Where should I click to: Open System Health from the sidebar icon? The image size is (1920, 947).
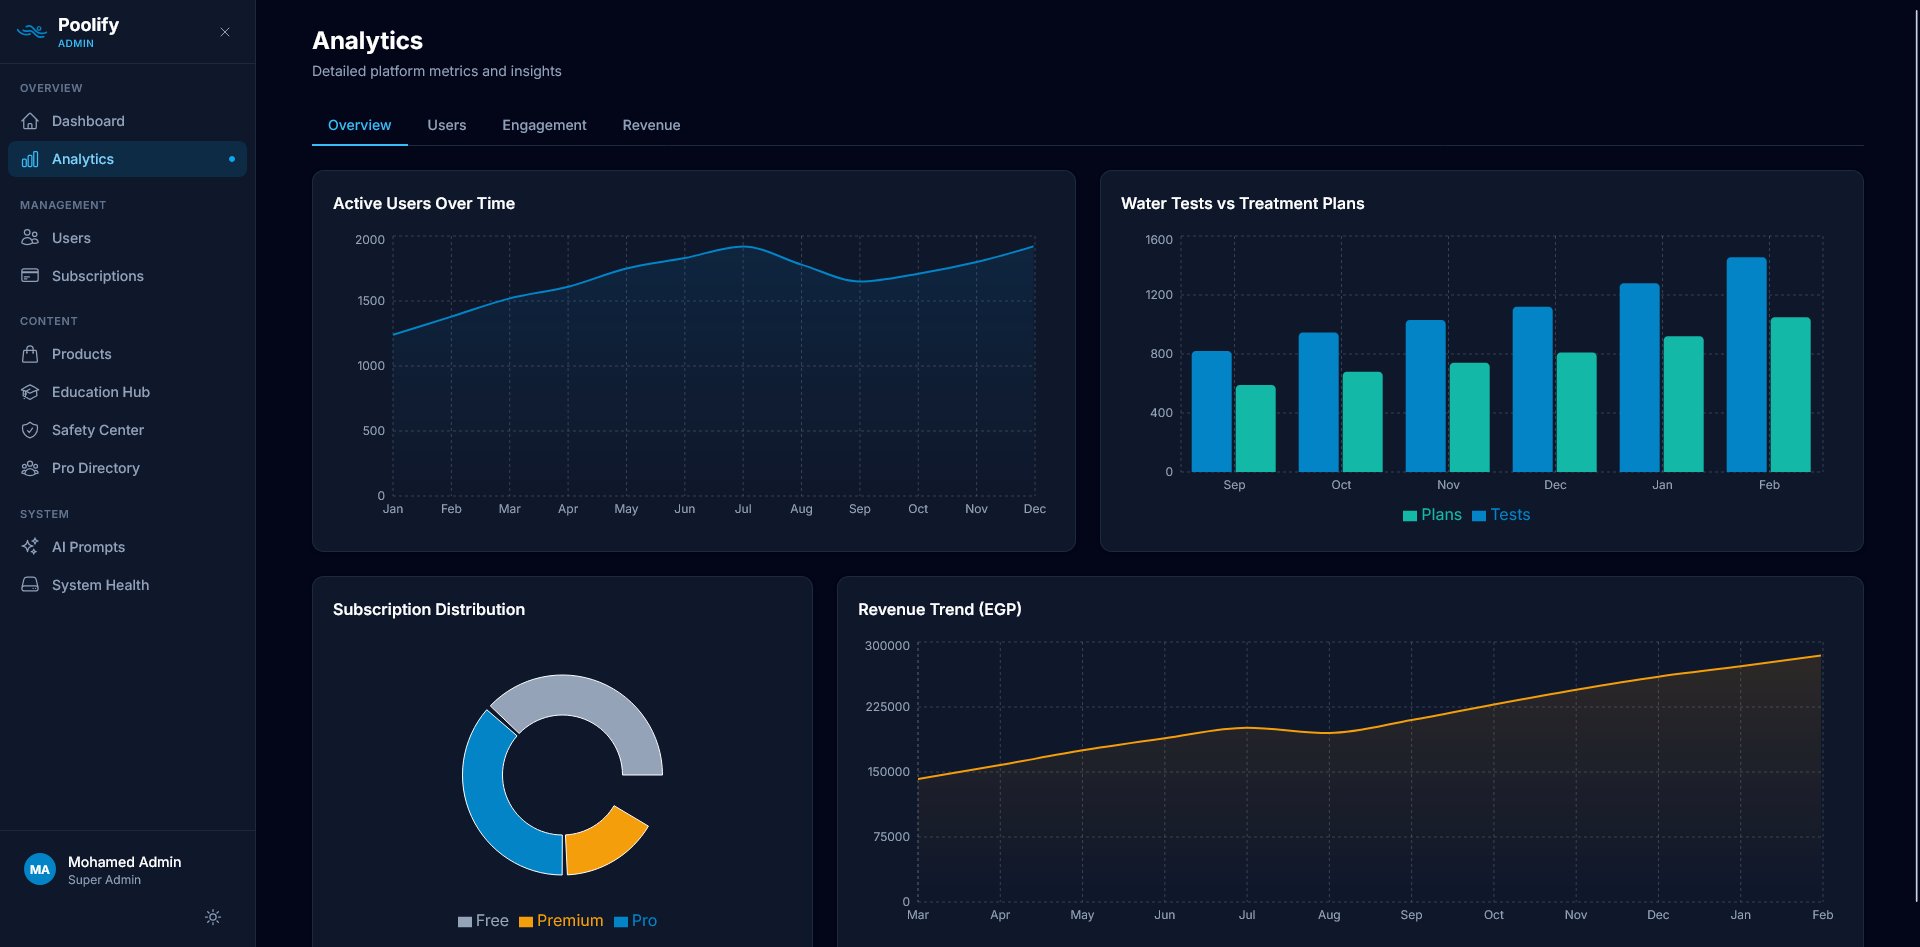pos(32,585)
